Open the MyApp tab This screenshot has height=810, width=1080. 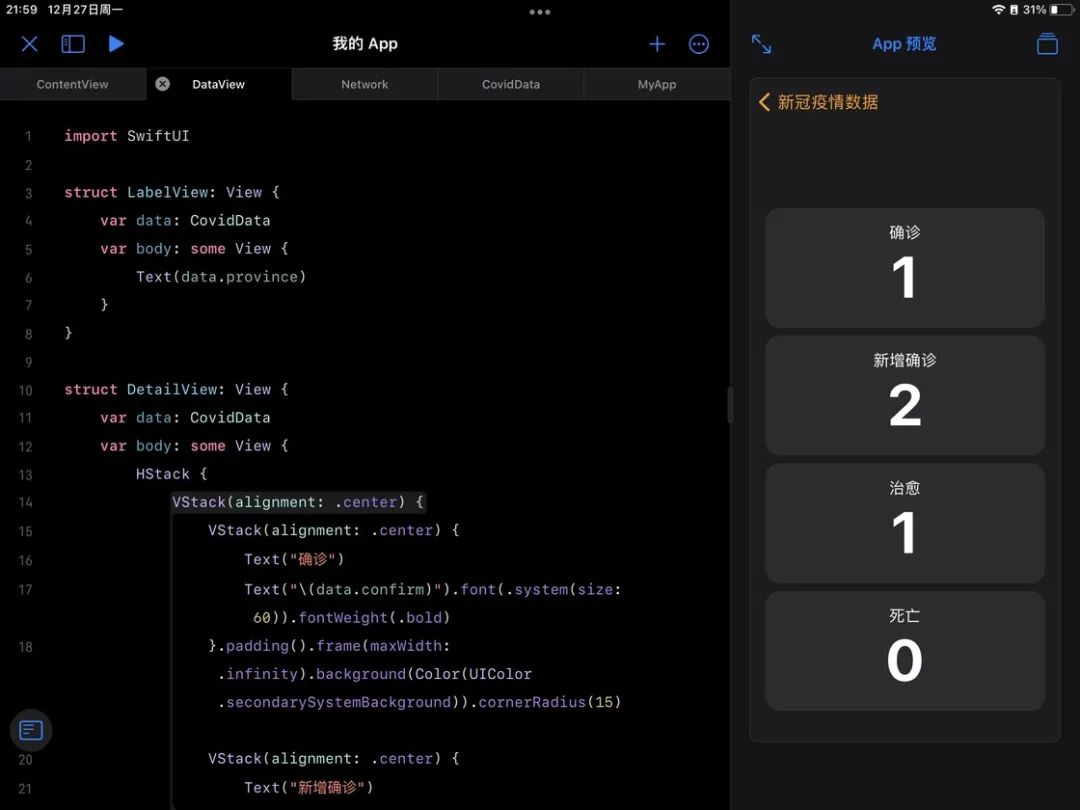coord(656,84)
